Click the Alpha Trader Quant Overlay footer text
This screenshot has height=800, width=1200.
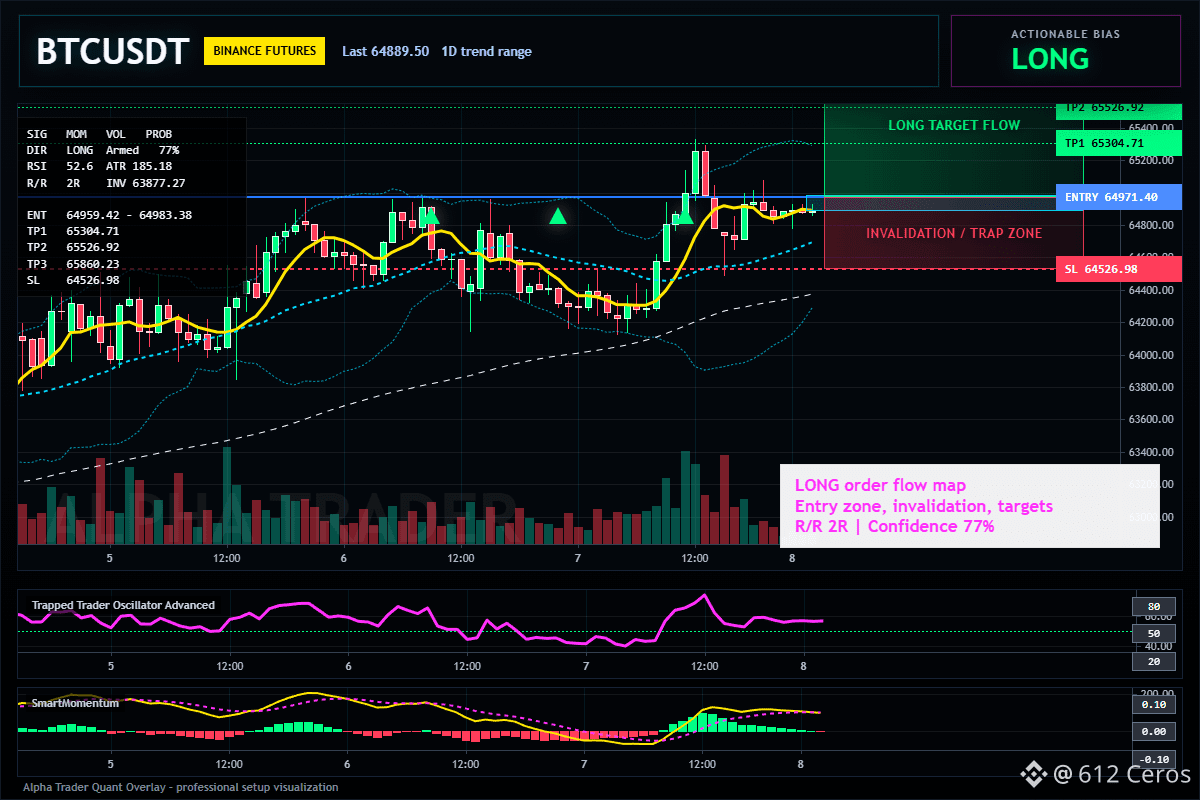tap(181, 787)
